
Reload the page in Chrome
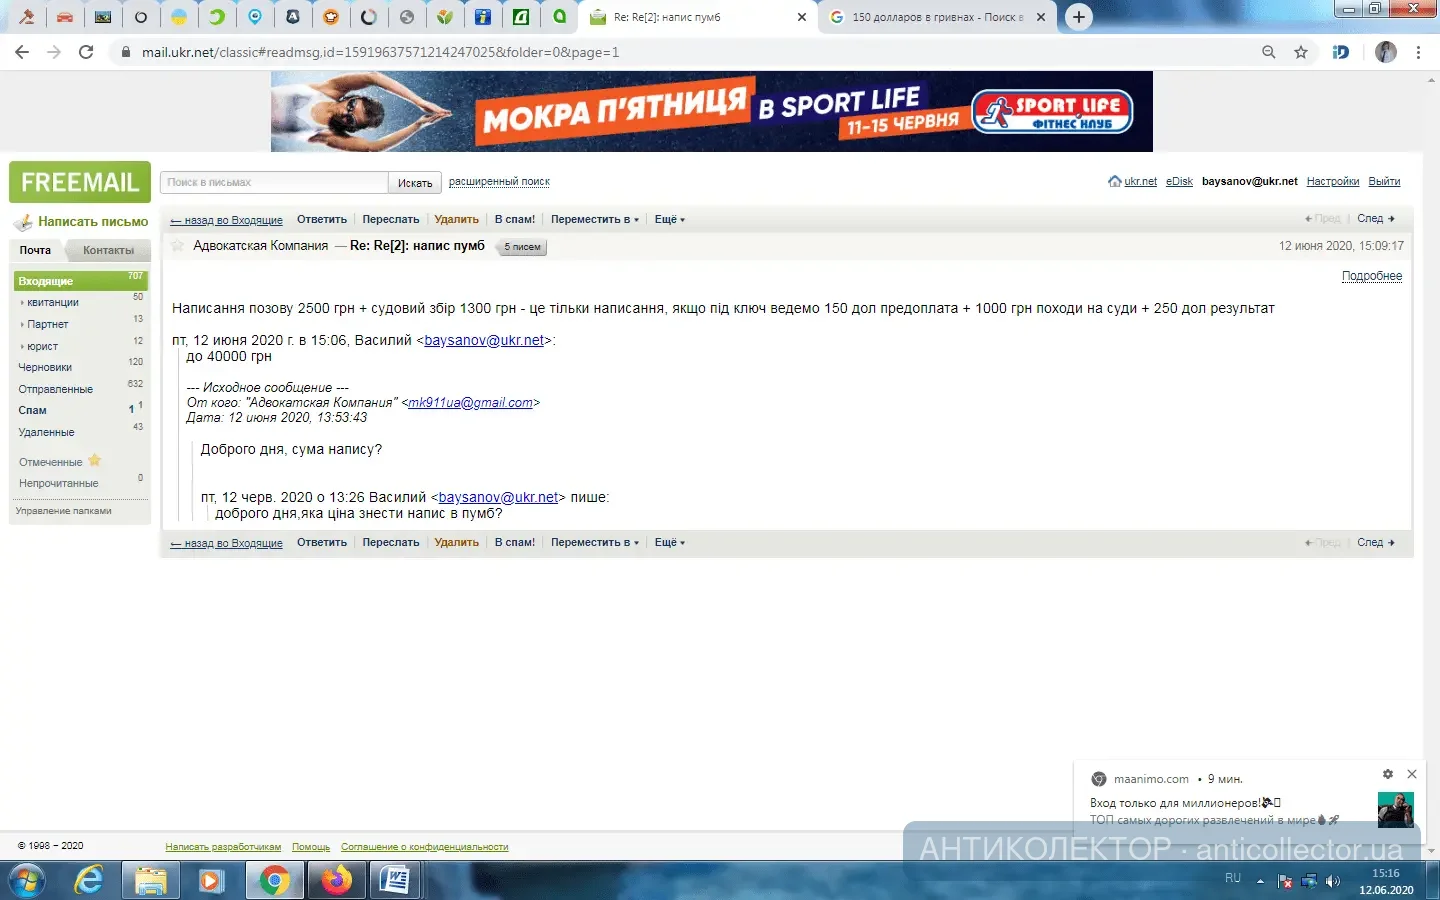[86, 52]
